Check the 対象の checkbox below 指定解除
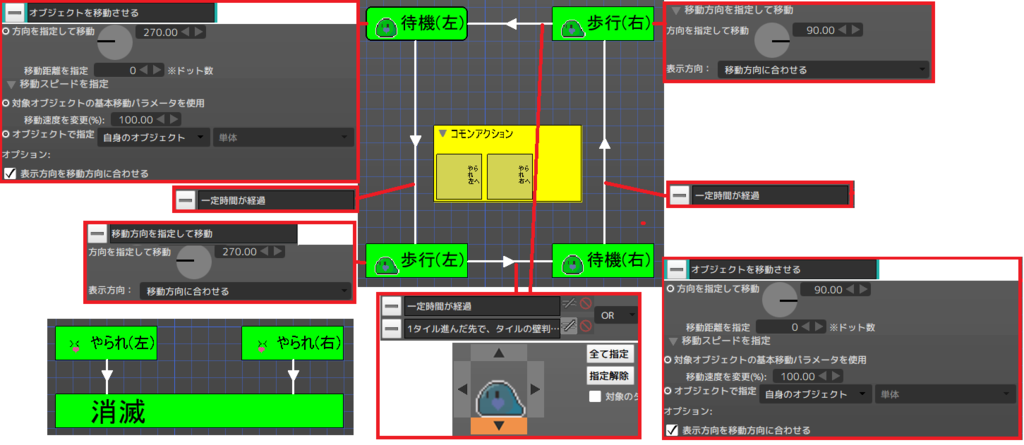The width and height of the screenshot is (1024, 445). pyautogui.click(x=595, y=396)
